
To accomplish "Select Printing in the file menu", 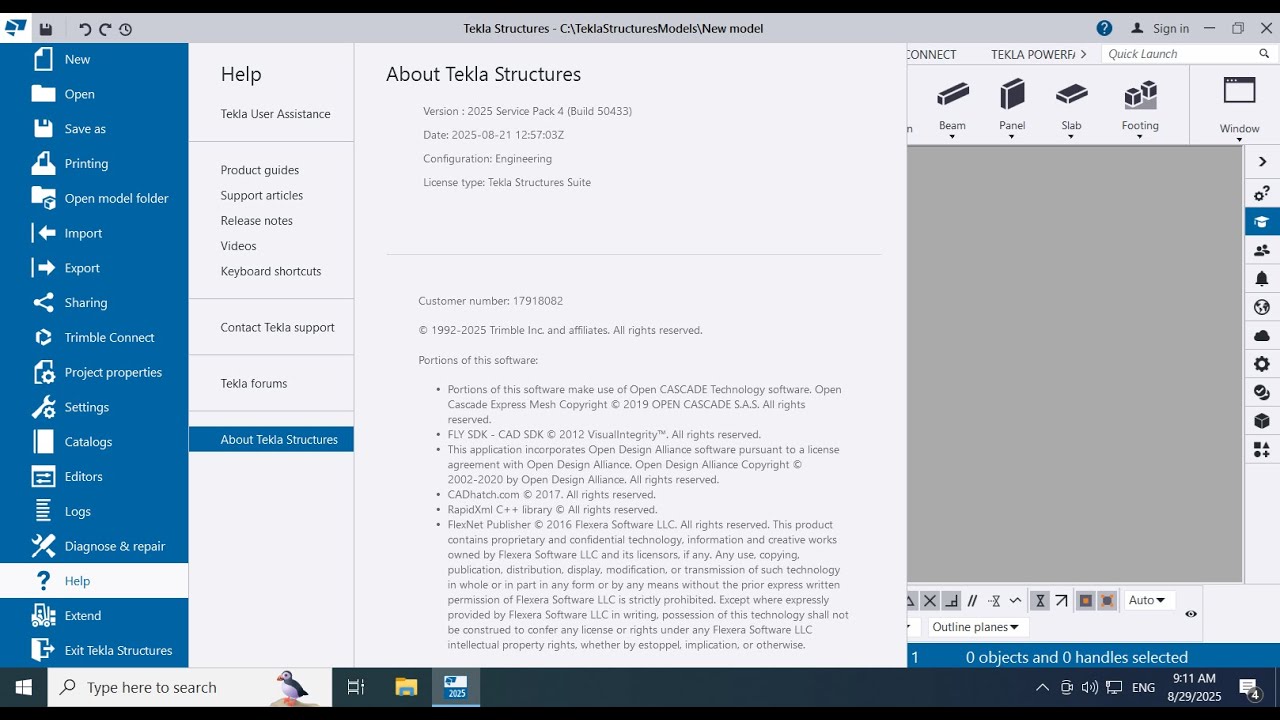I will [94, 164].
